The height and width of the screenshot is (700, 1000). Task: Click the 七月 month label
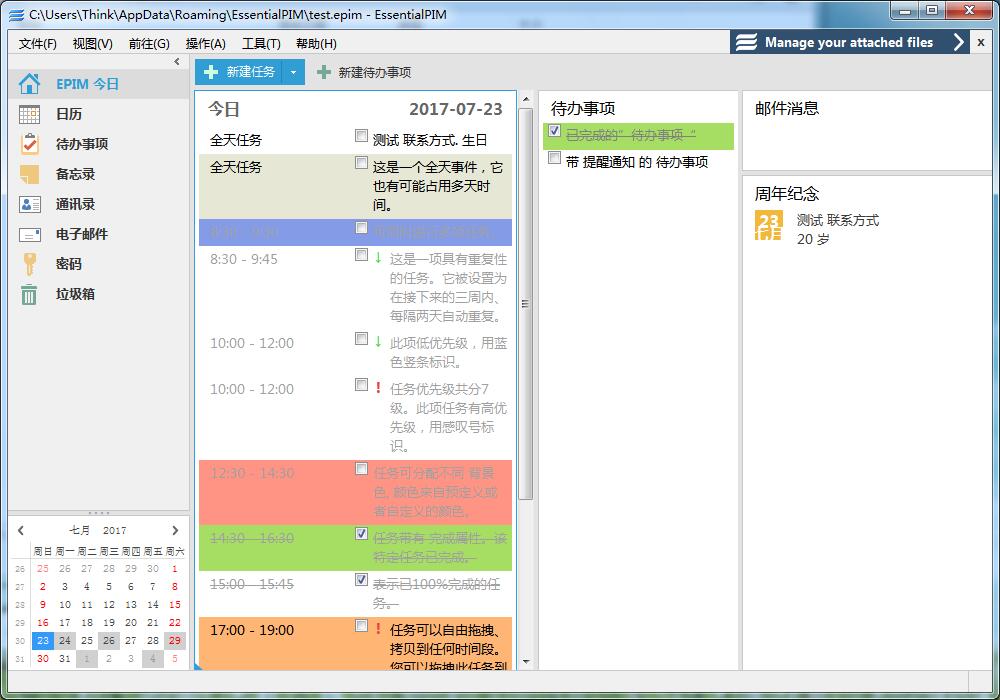pyautogui.click(x=80, y=530)
